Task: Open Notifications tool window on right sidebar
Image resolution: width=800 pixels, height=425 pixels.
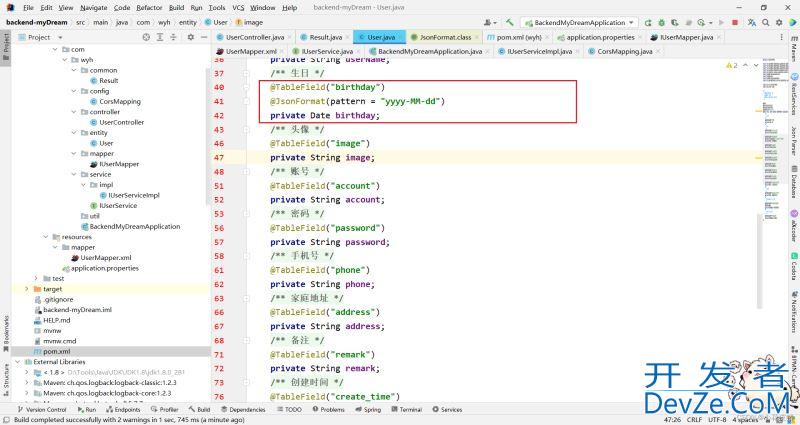Action: [x=794, y=313]
